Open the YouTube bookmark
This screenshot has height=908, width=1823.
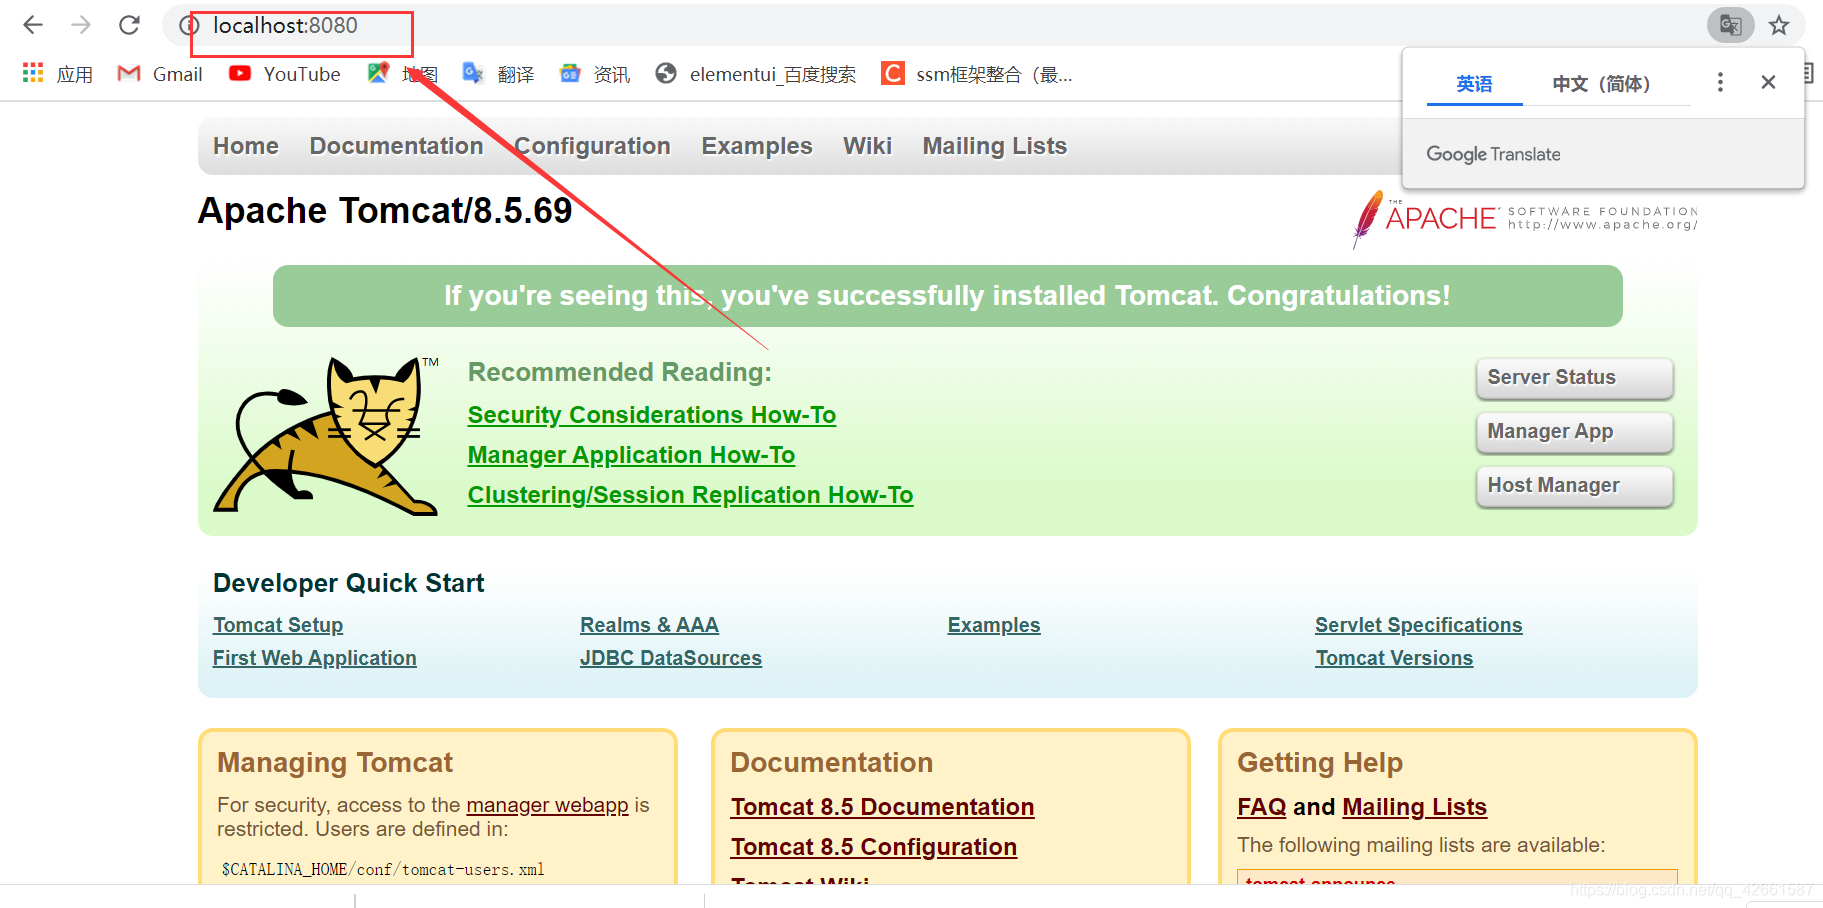pyautogui.click(x=285, y=74)
